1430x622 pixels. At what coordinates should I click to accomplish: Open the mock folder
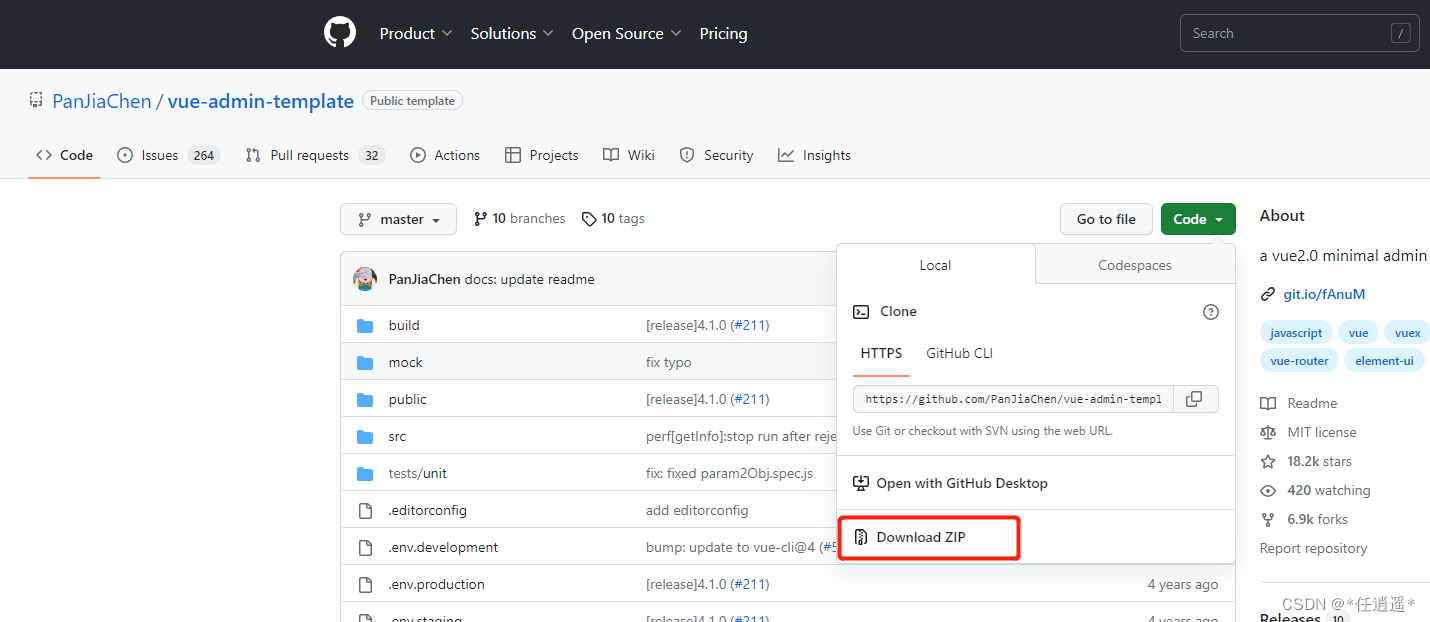406,362
